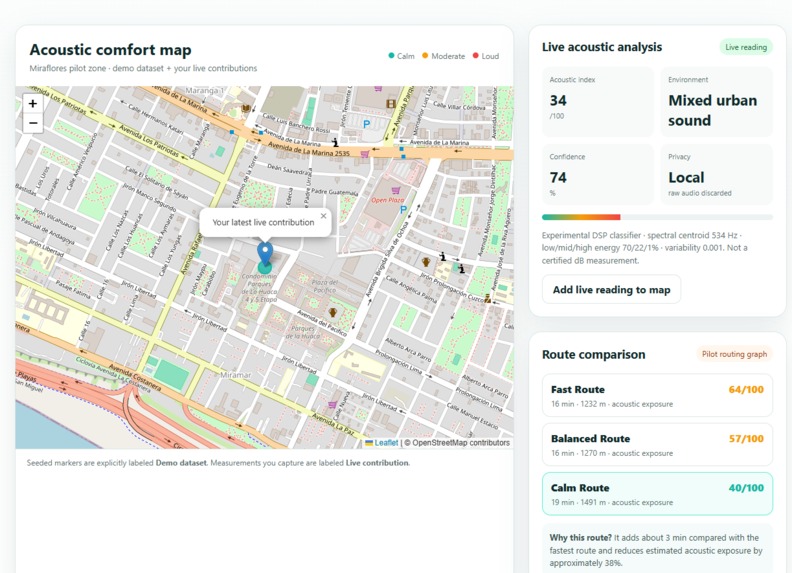Select the Balanced Route card
Image resolution: width=792 pixels, height=573 pixels.
coord(657,445)
